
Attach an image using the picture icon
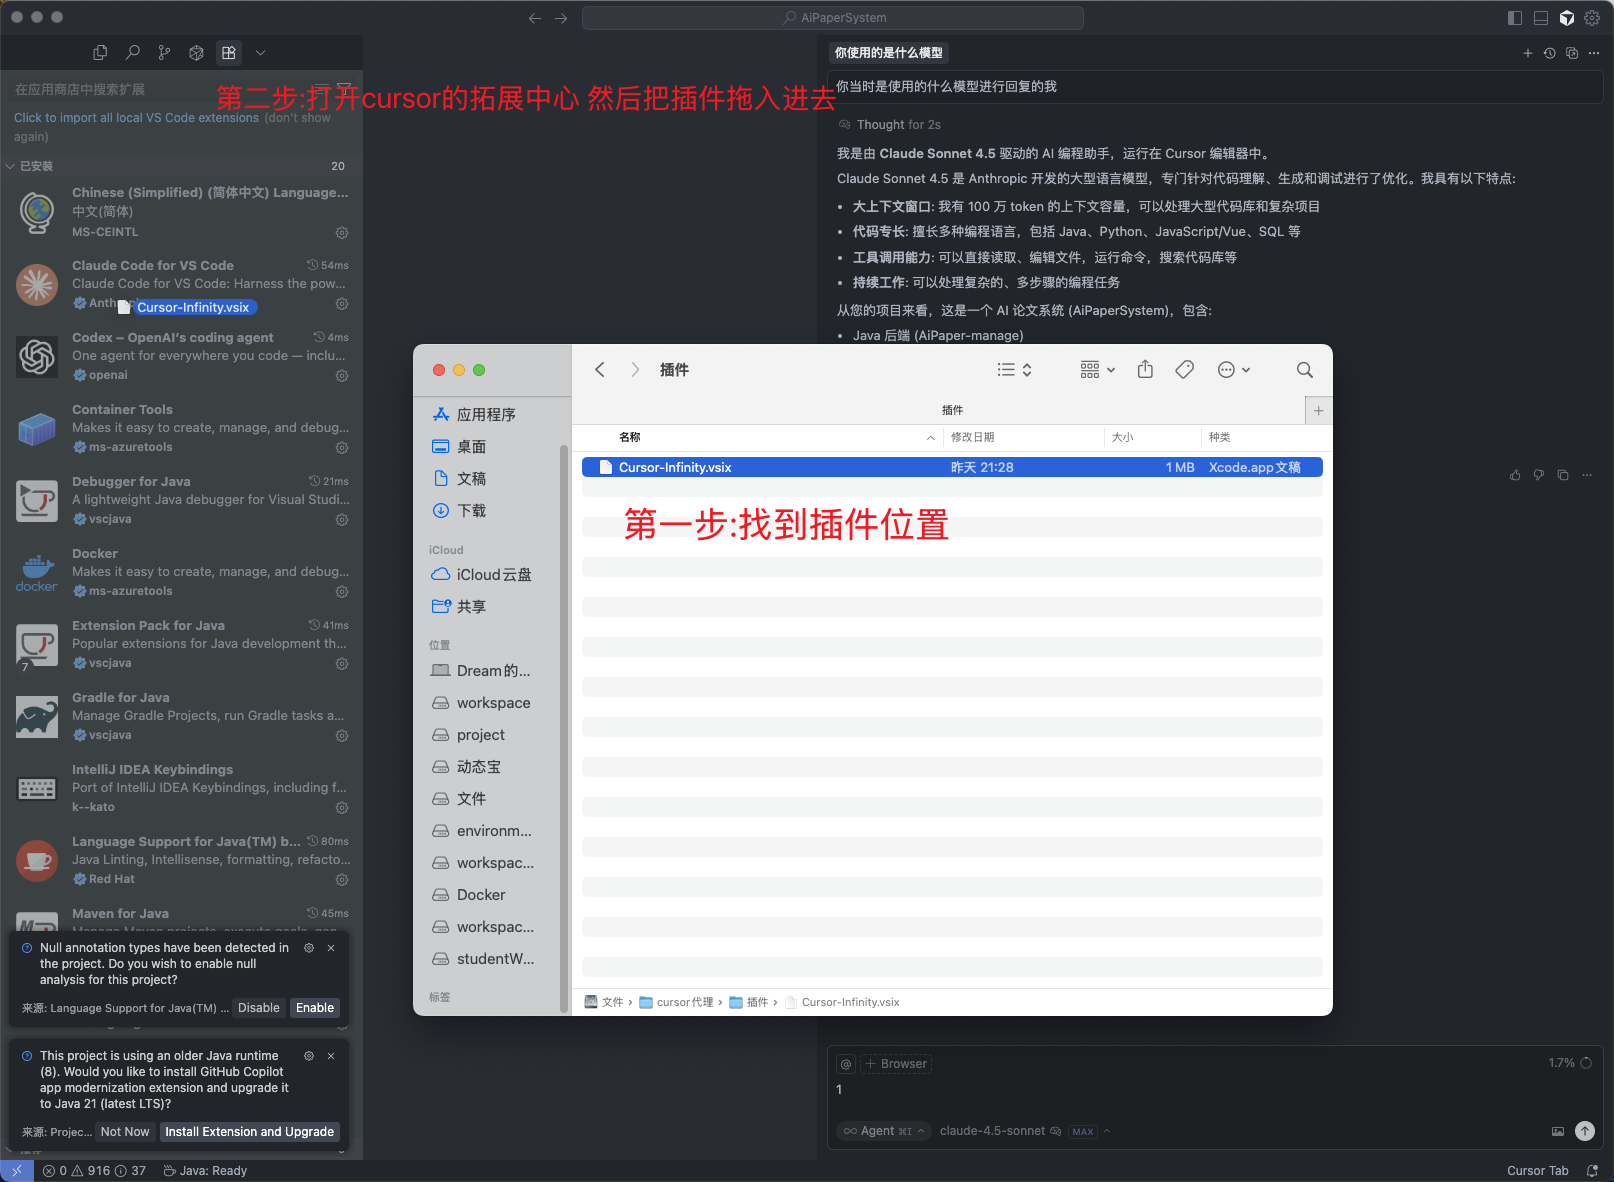click(x=1557, y=1131)
